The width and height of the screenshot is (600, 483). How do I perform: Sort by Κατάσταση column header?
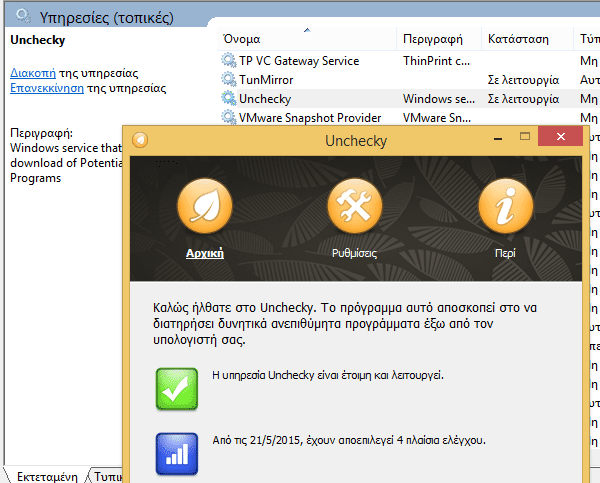tap(527, 39)
